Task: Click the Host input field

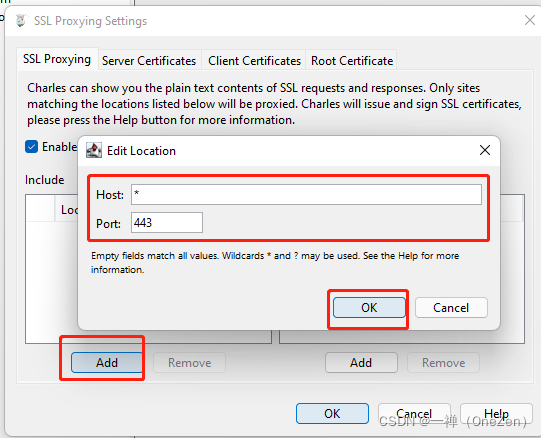Action: tap(306, 194)
